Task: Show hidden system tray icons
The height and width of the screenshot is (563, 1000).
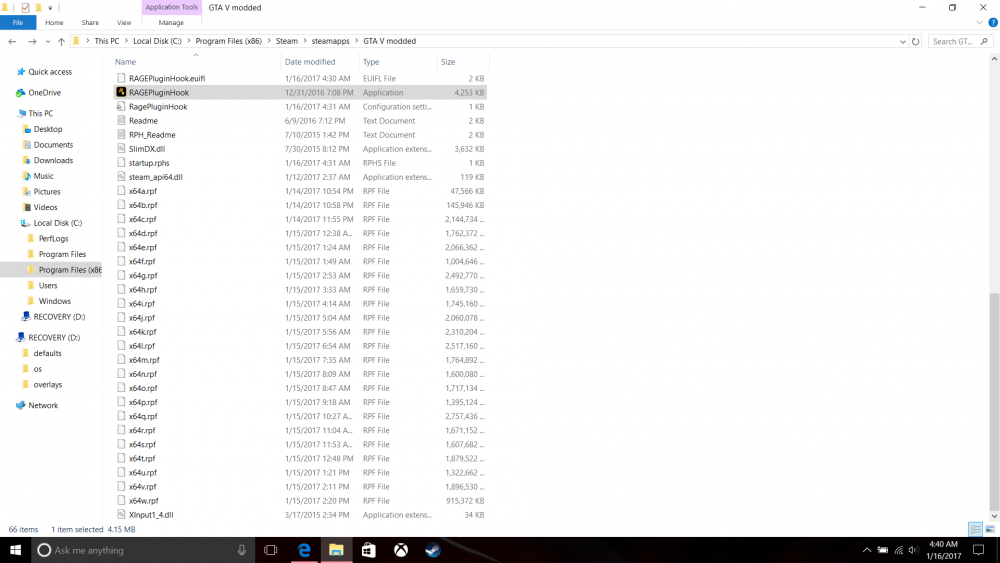Action: point(867,550)
